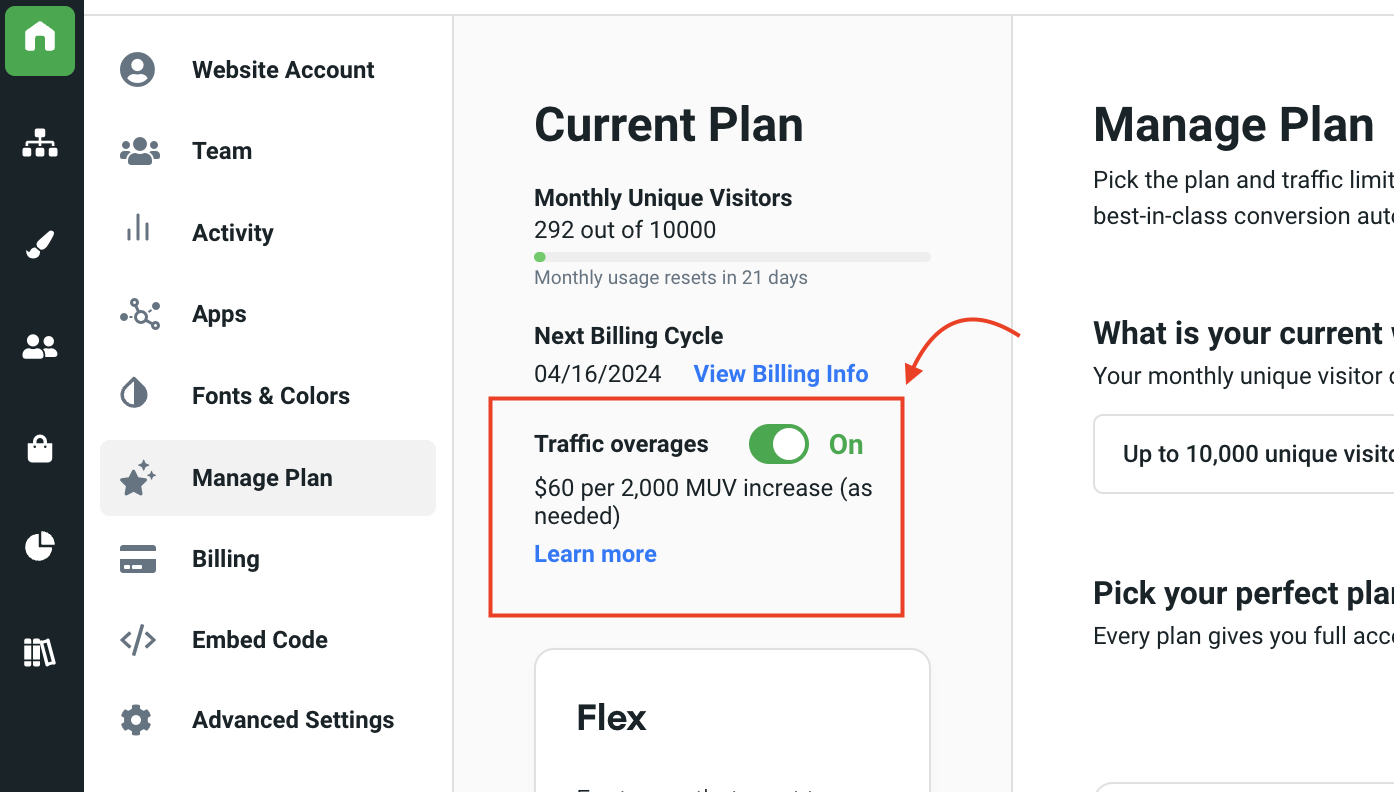Click the library books icon

pyautogui.click(x=40, y=652)
